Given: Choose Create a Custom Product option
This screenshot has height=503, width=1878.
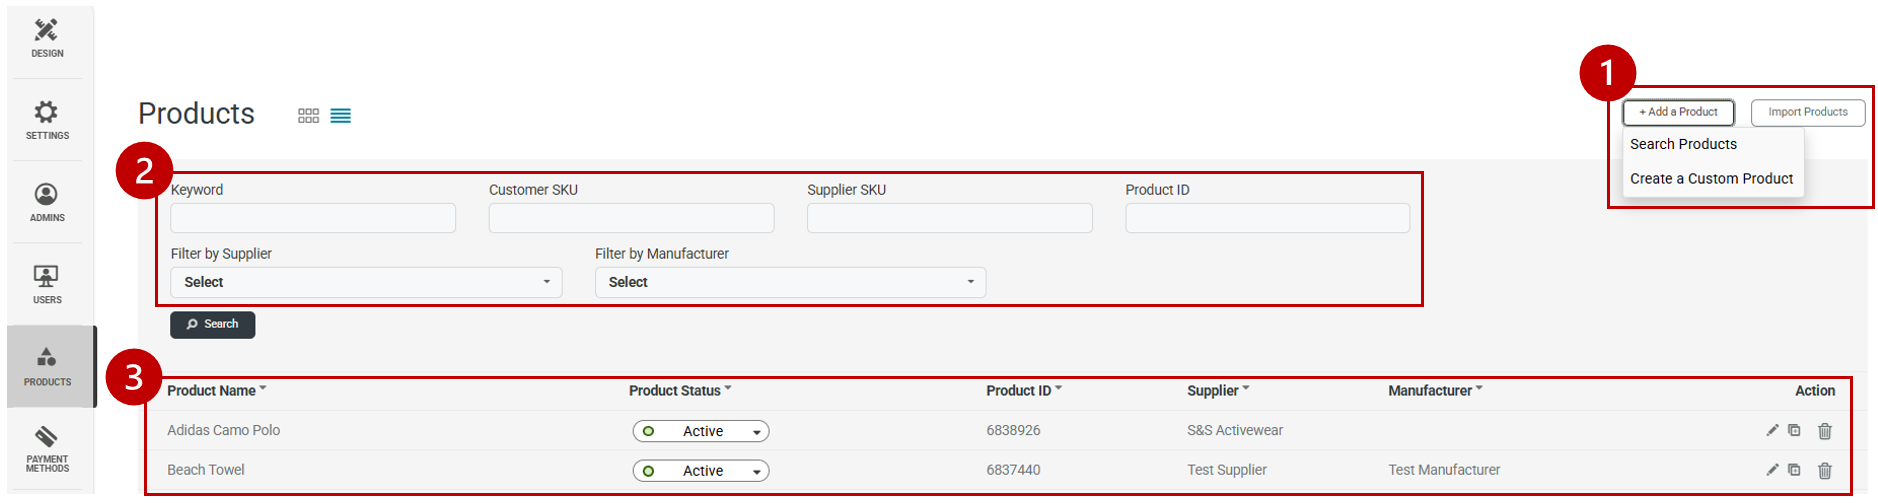Looking at the screenshot, I should [1711, 178].
